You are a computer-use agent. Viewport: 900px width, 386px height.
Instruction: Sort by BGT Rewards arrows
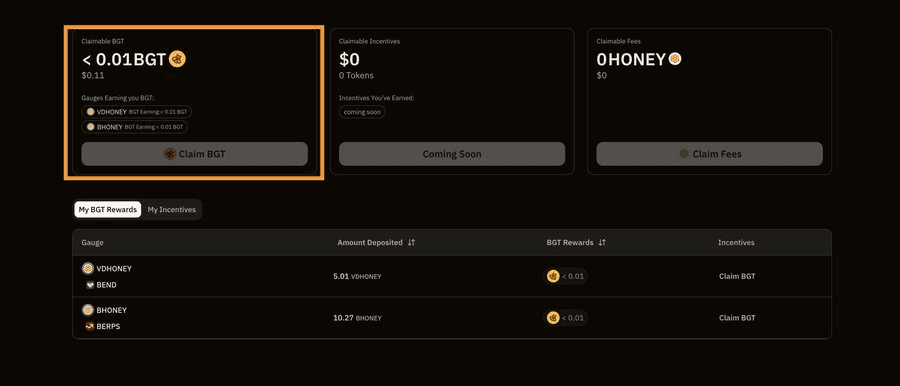tap(602, 243)
